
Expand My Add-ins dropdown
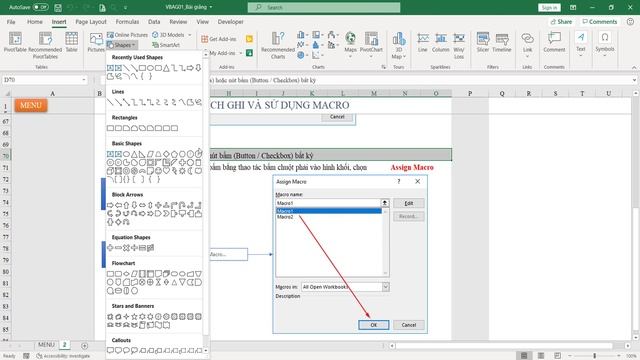point(240,53)
